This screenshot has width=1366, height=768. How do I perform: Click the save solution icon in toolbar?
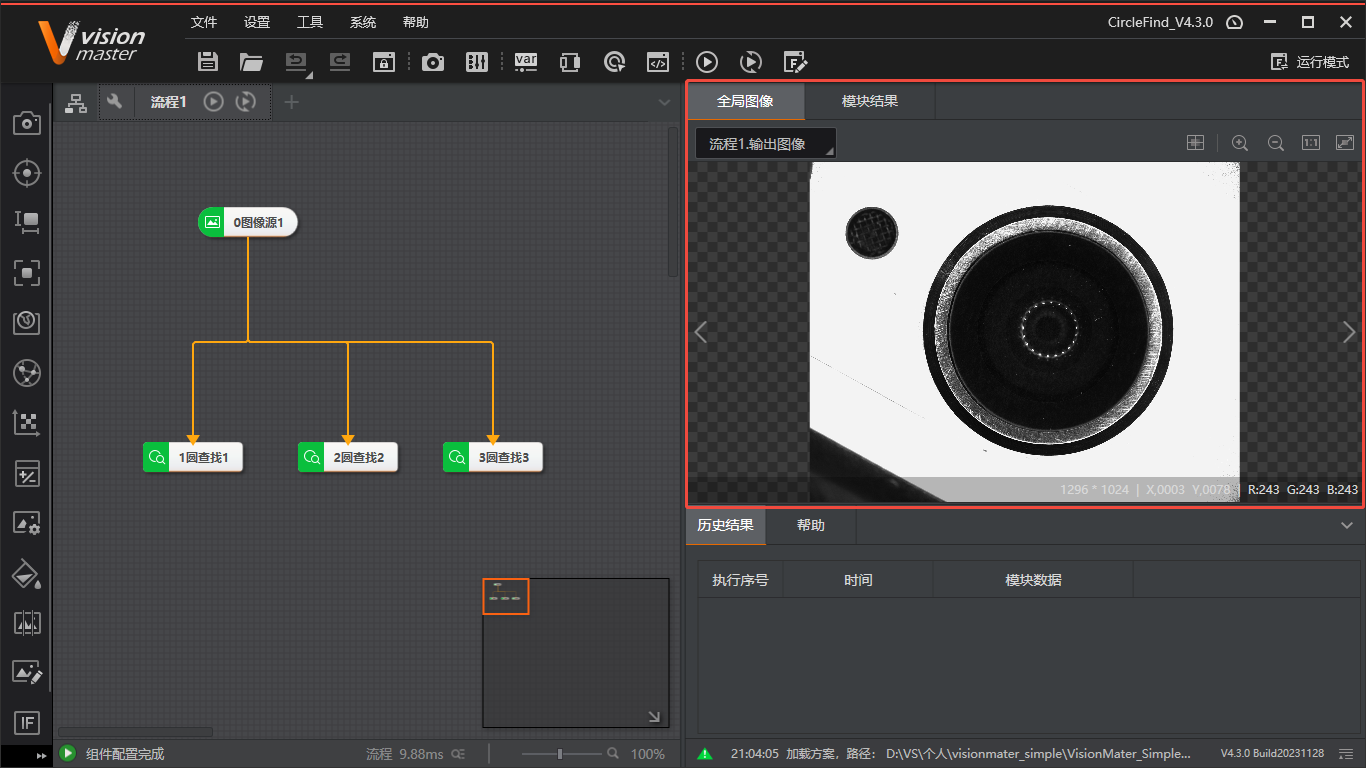[x=208, y=62]
